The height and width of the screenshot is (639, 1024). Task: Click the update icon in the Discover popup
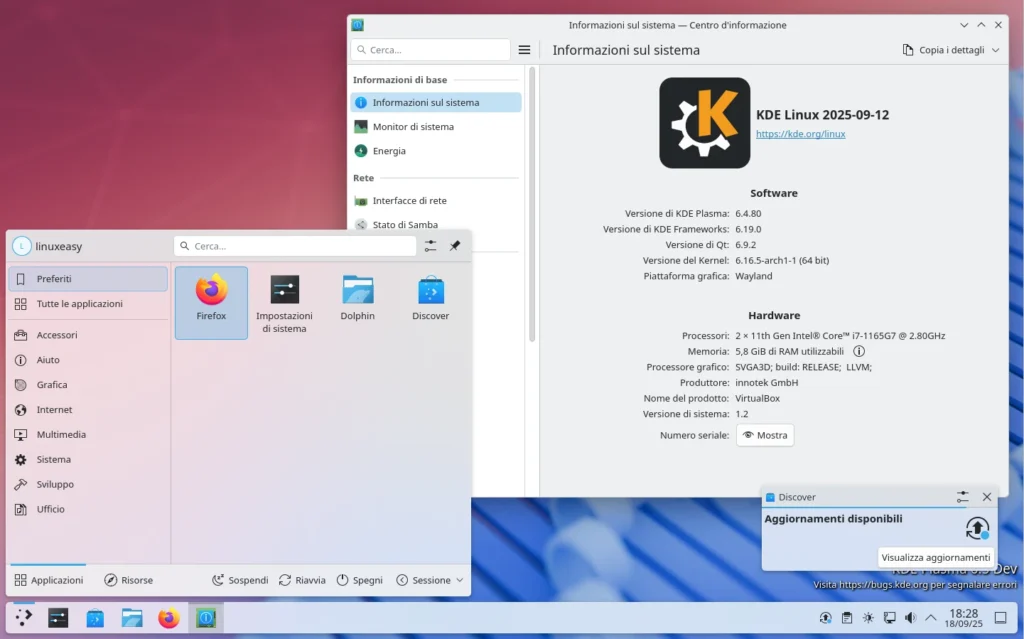point(977,528)
